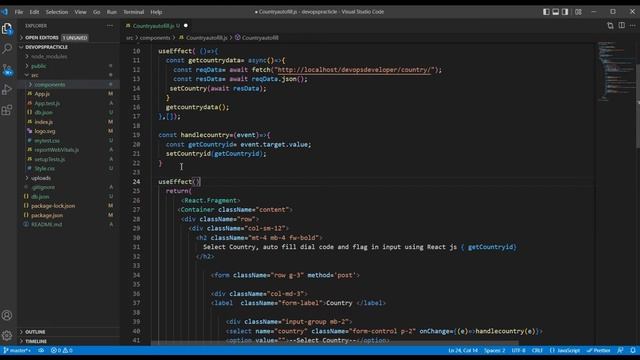
Task: Open the feedback icon in status bar
Action: (620, 351)
